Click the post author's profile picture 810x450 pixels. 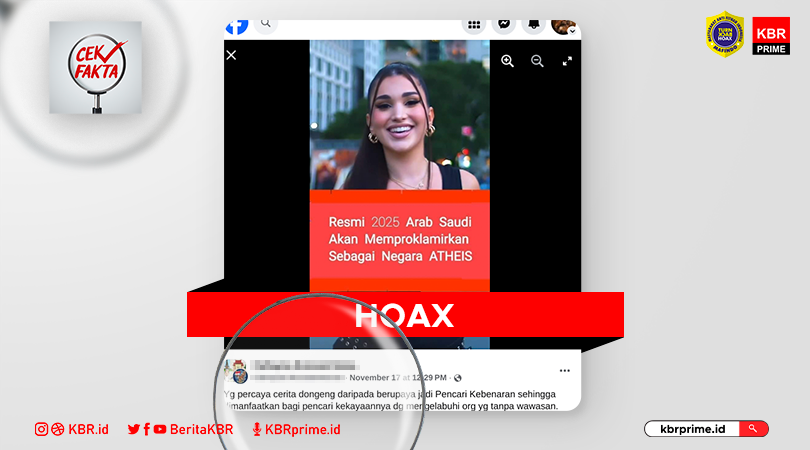tap(237, 371)
